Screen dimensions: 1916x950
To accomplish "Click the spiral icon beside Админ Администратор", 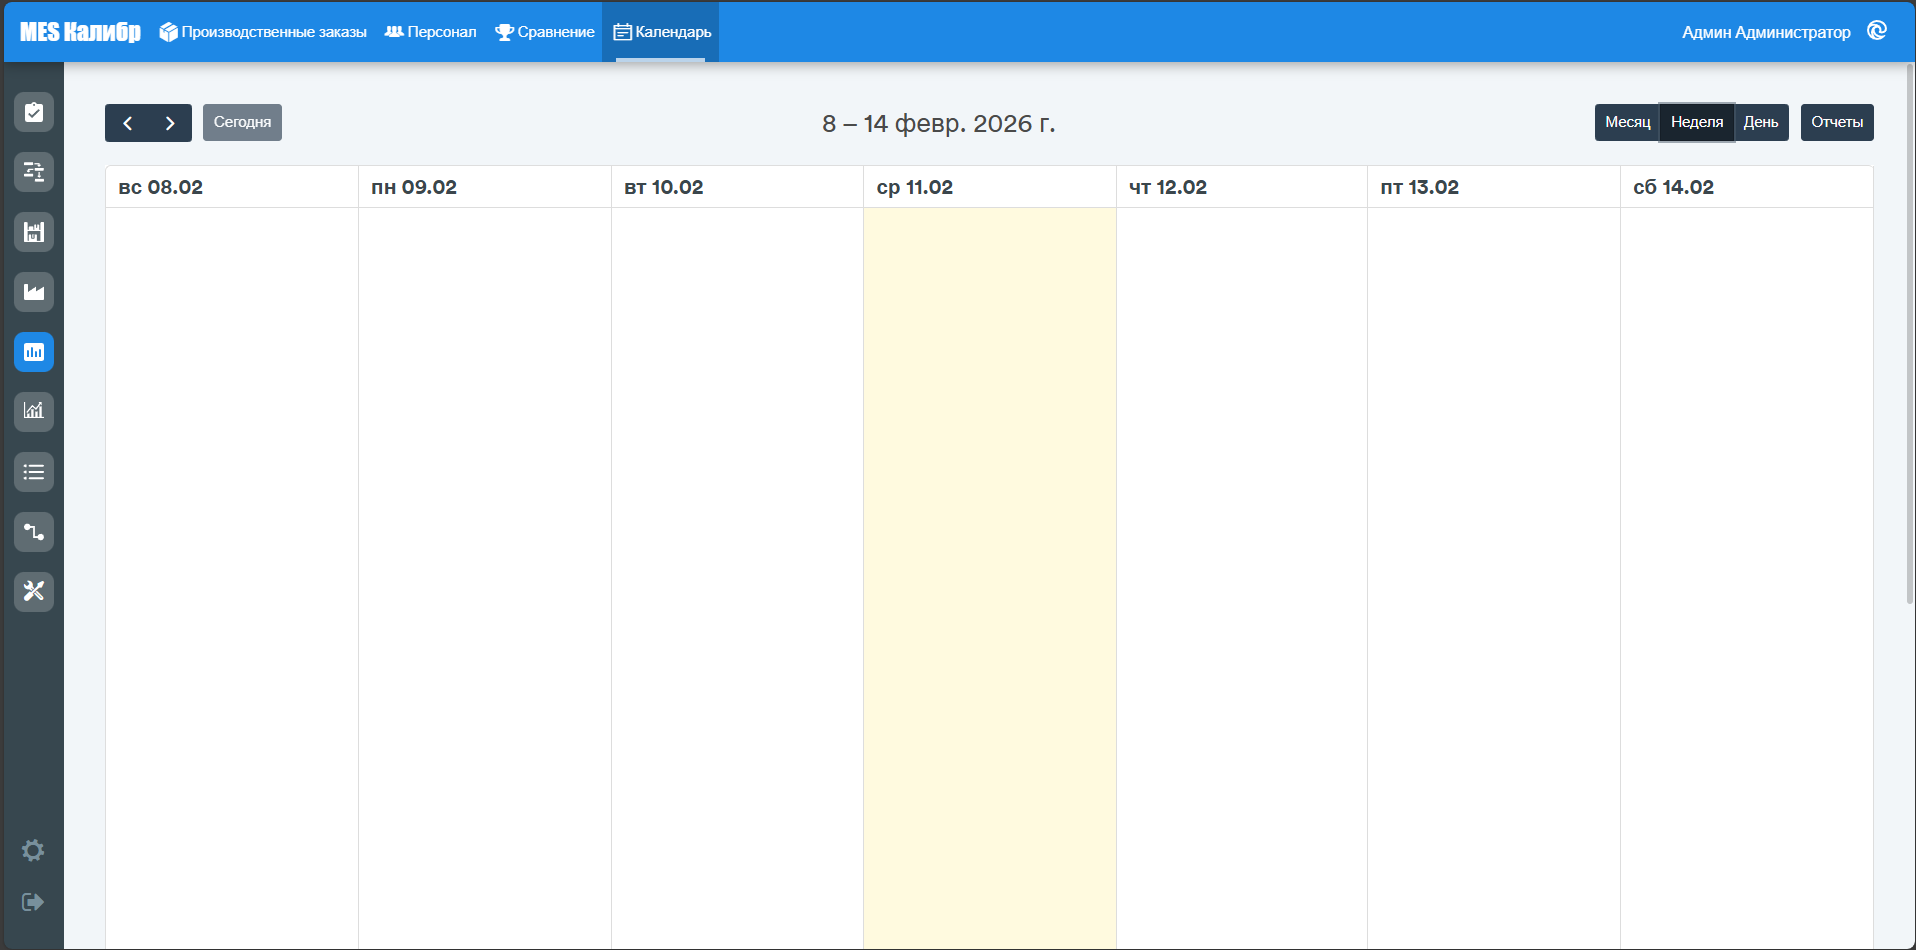I will pos(1877,31).
